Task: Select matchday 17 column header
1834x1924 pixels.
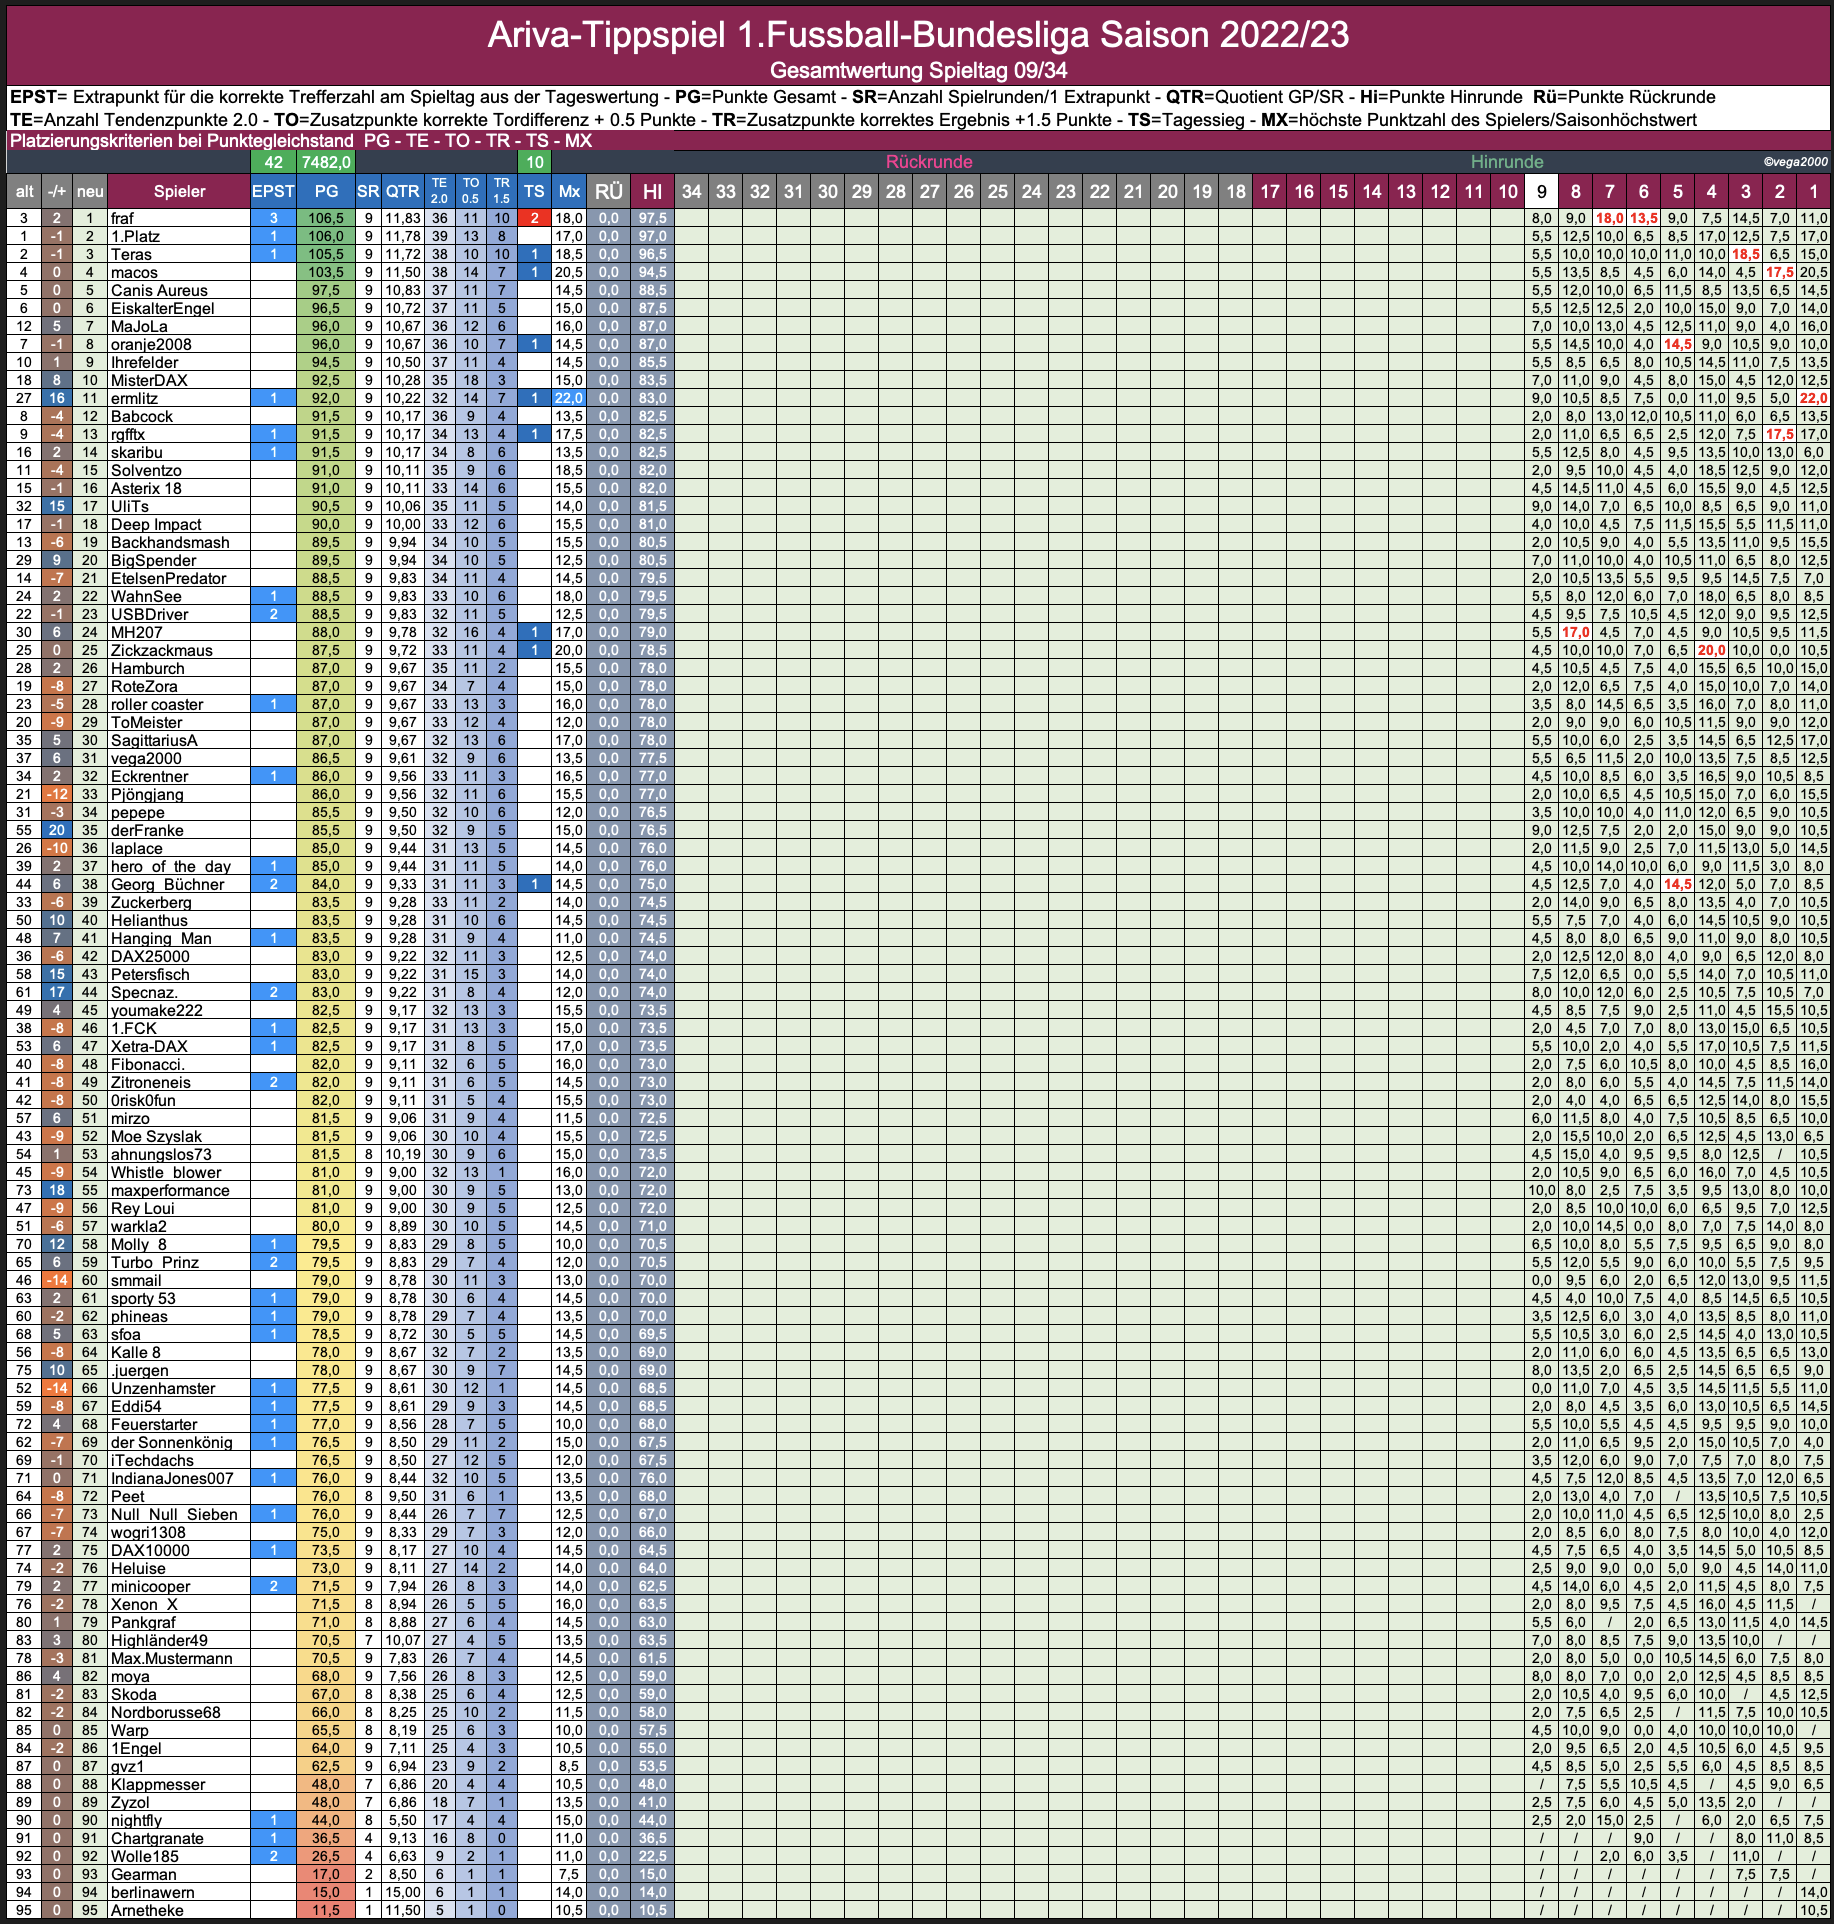Action: click(x=1269, y=191)
